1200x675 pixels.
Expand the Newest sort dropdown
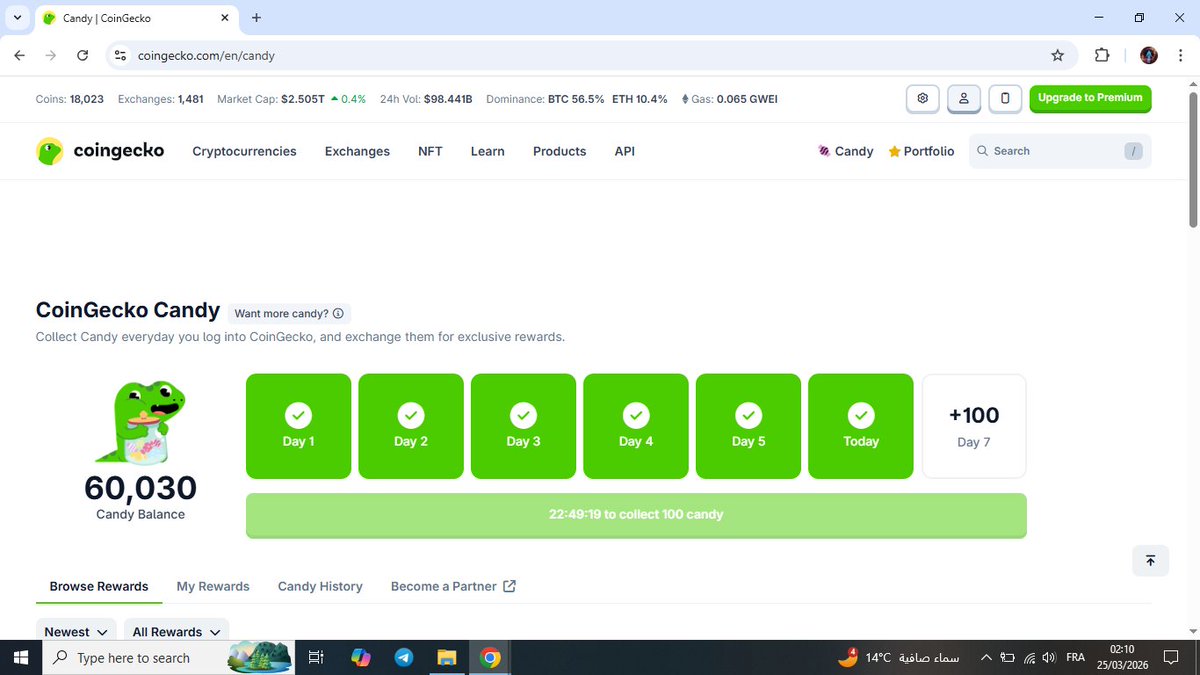(x=76, y=632)
